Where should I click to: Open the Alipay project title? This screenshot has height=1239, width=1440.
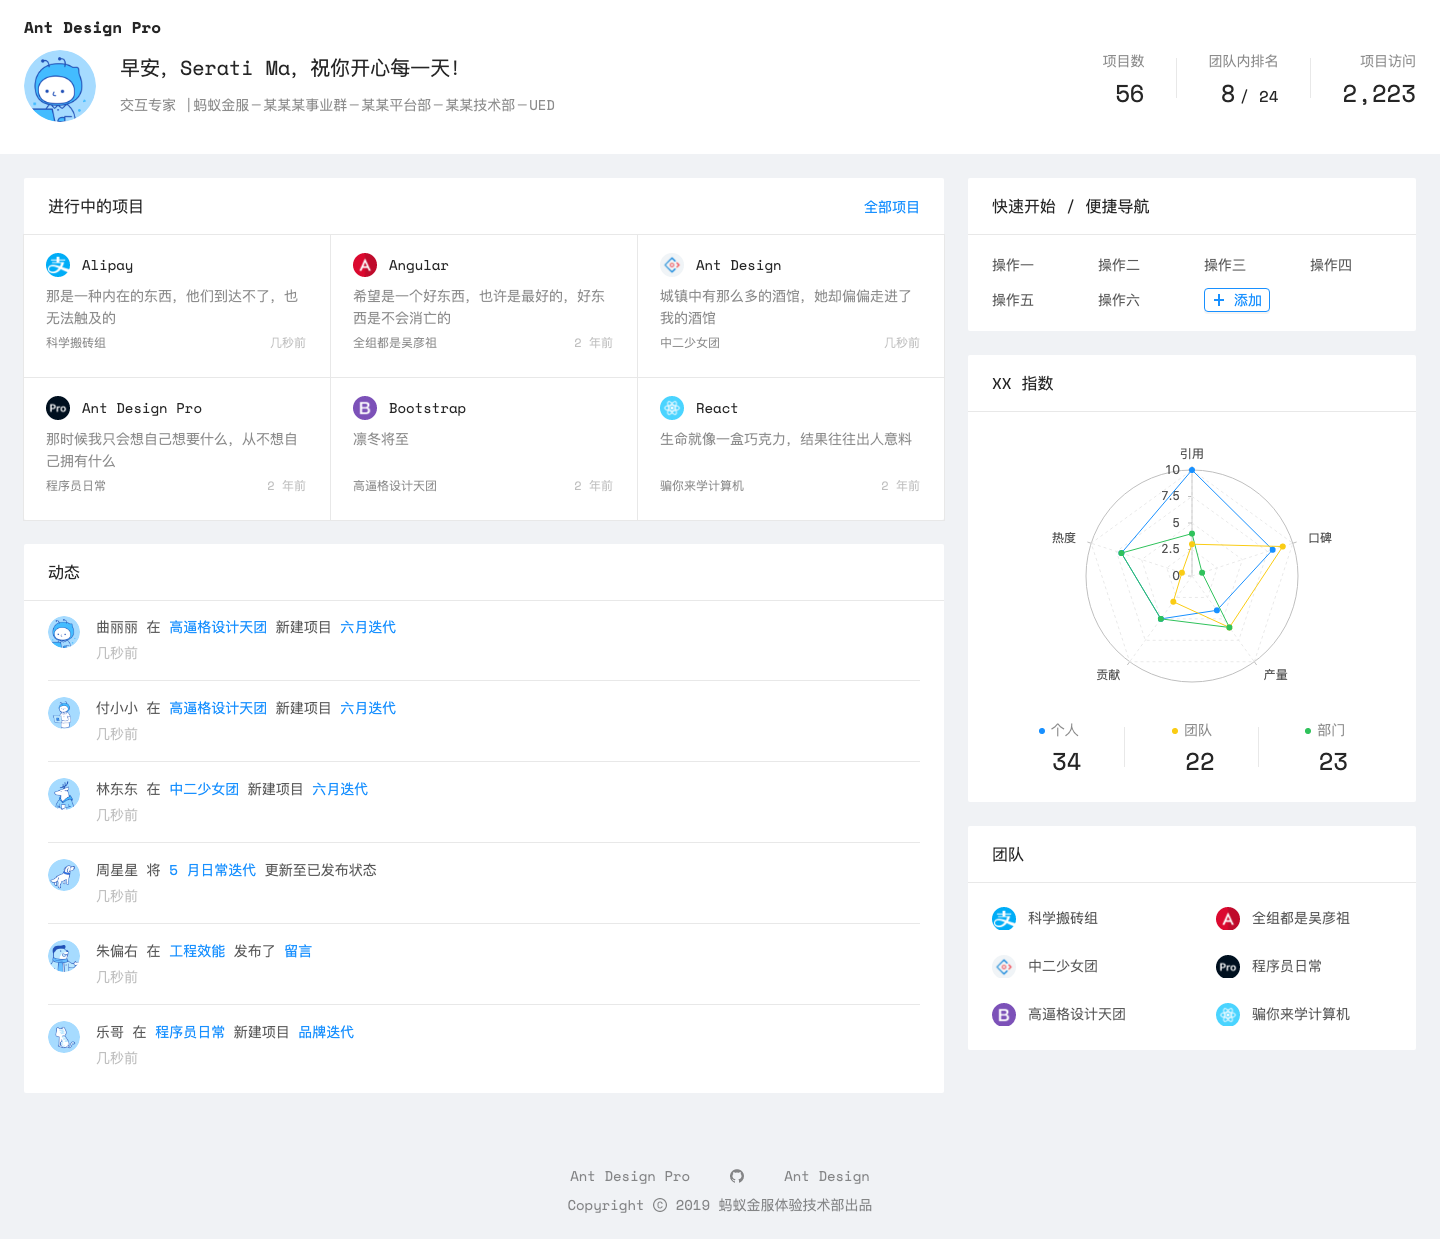tap(108, 265)
